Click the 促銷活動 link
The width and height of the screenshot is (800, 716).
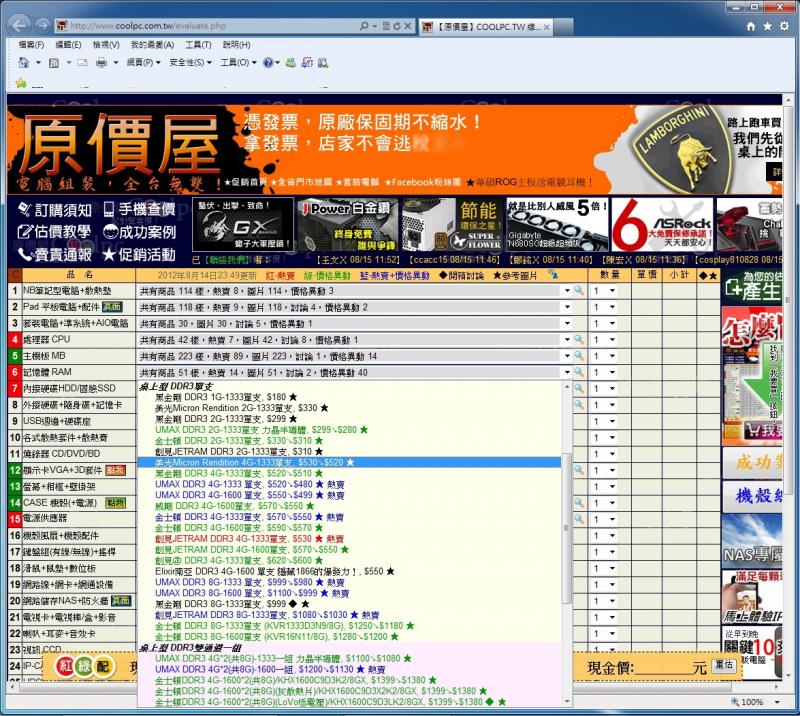(x=139, y=255)
